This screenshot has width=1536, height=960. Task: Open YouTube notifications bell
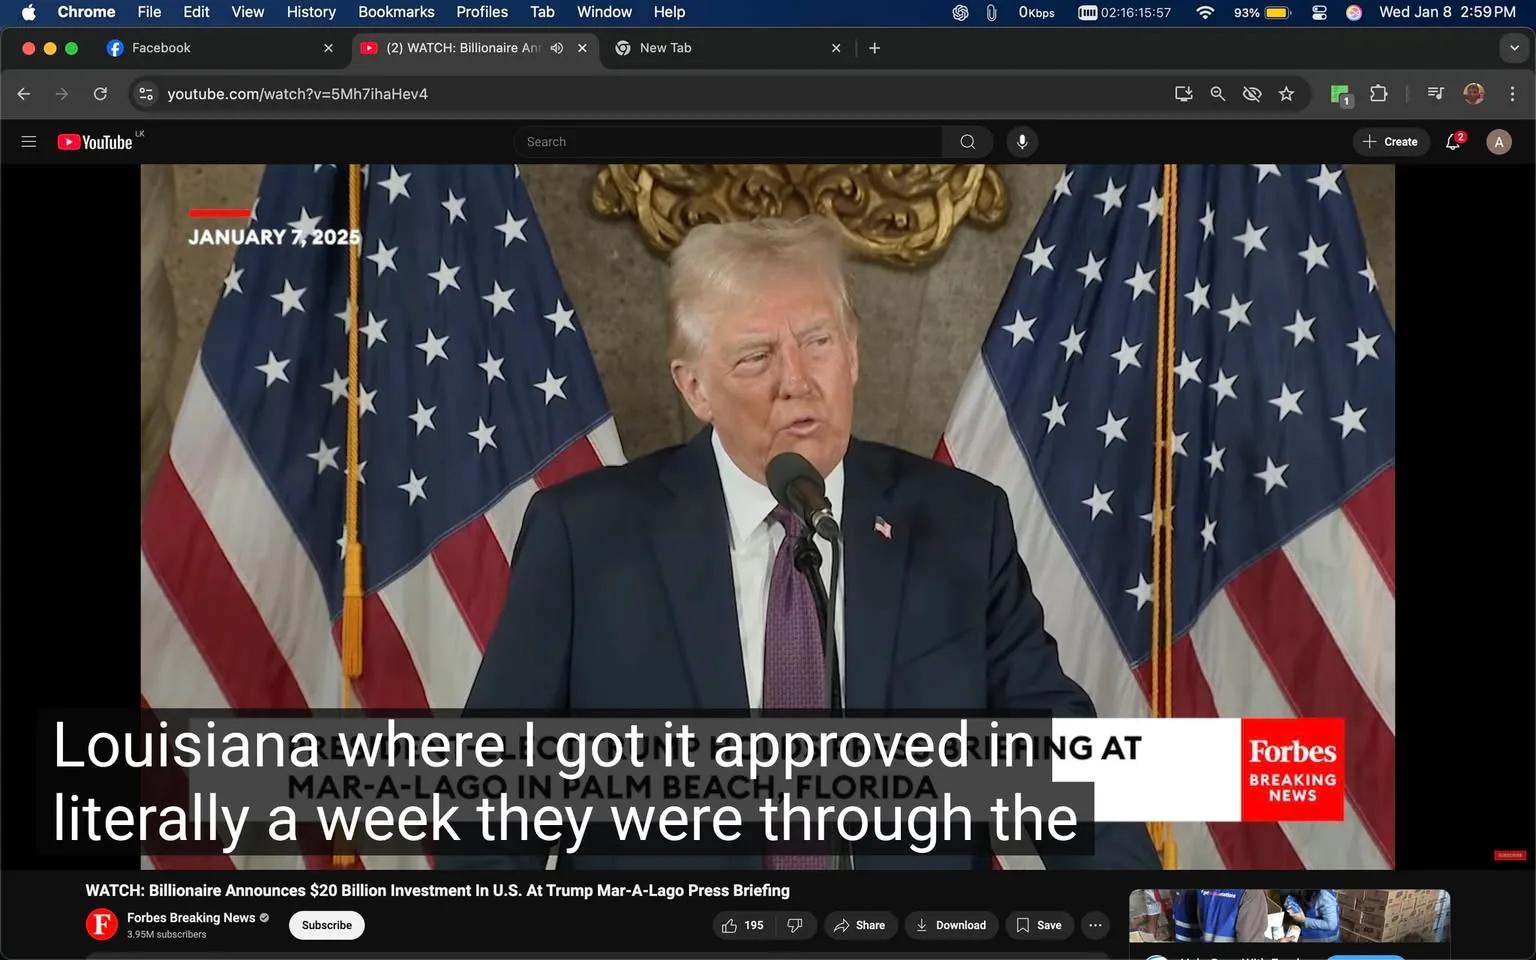(1452, 141)
